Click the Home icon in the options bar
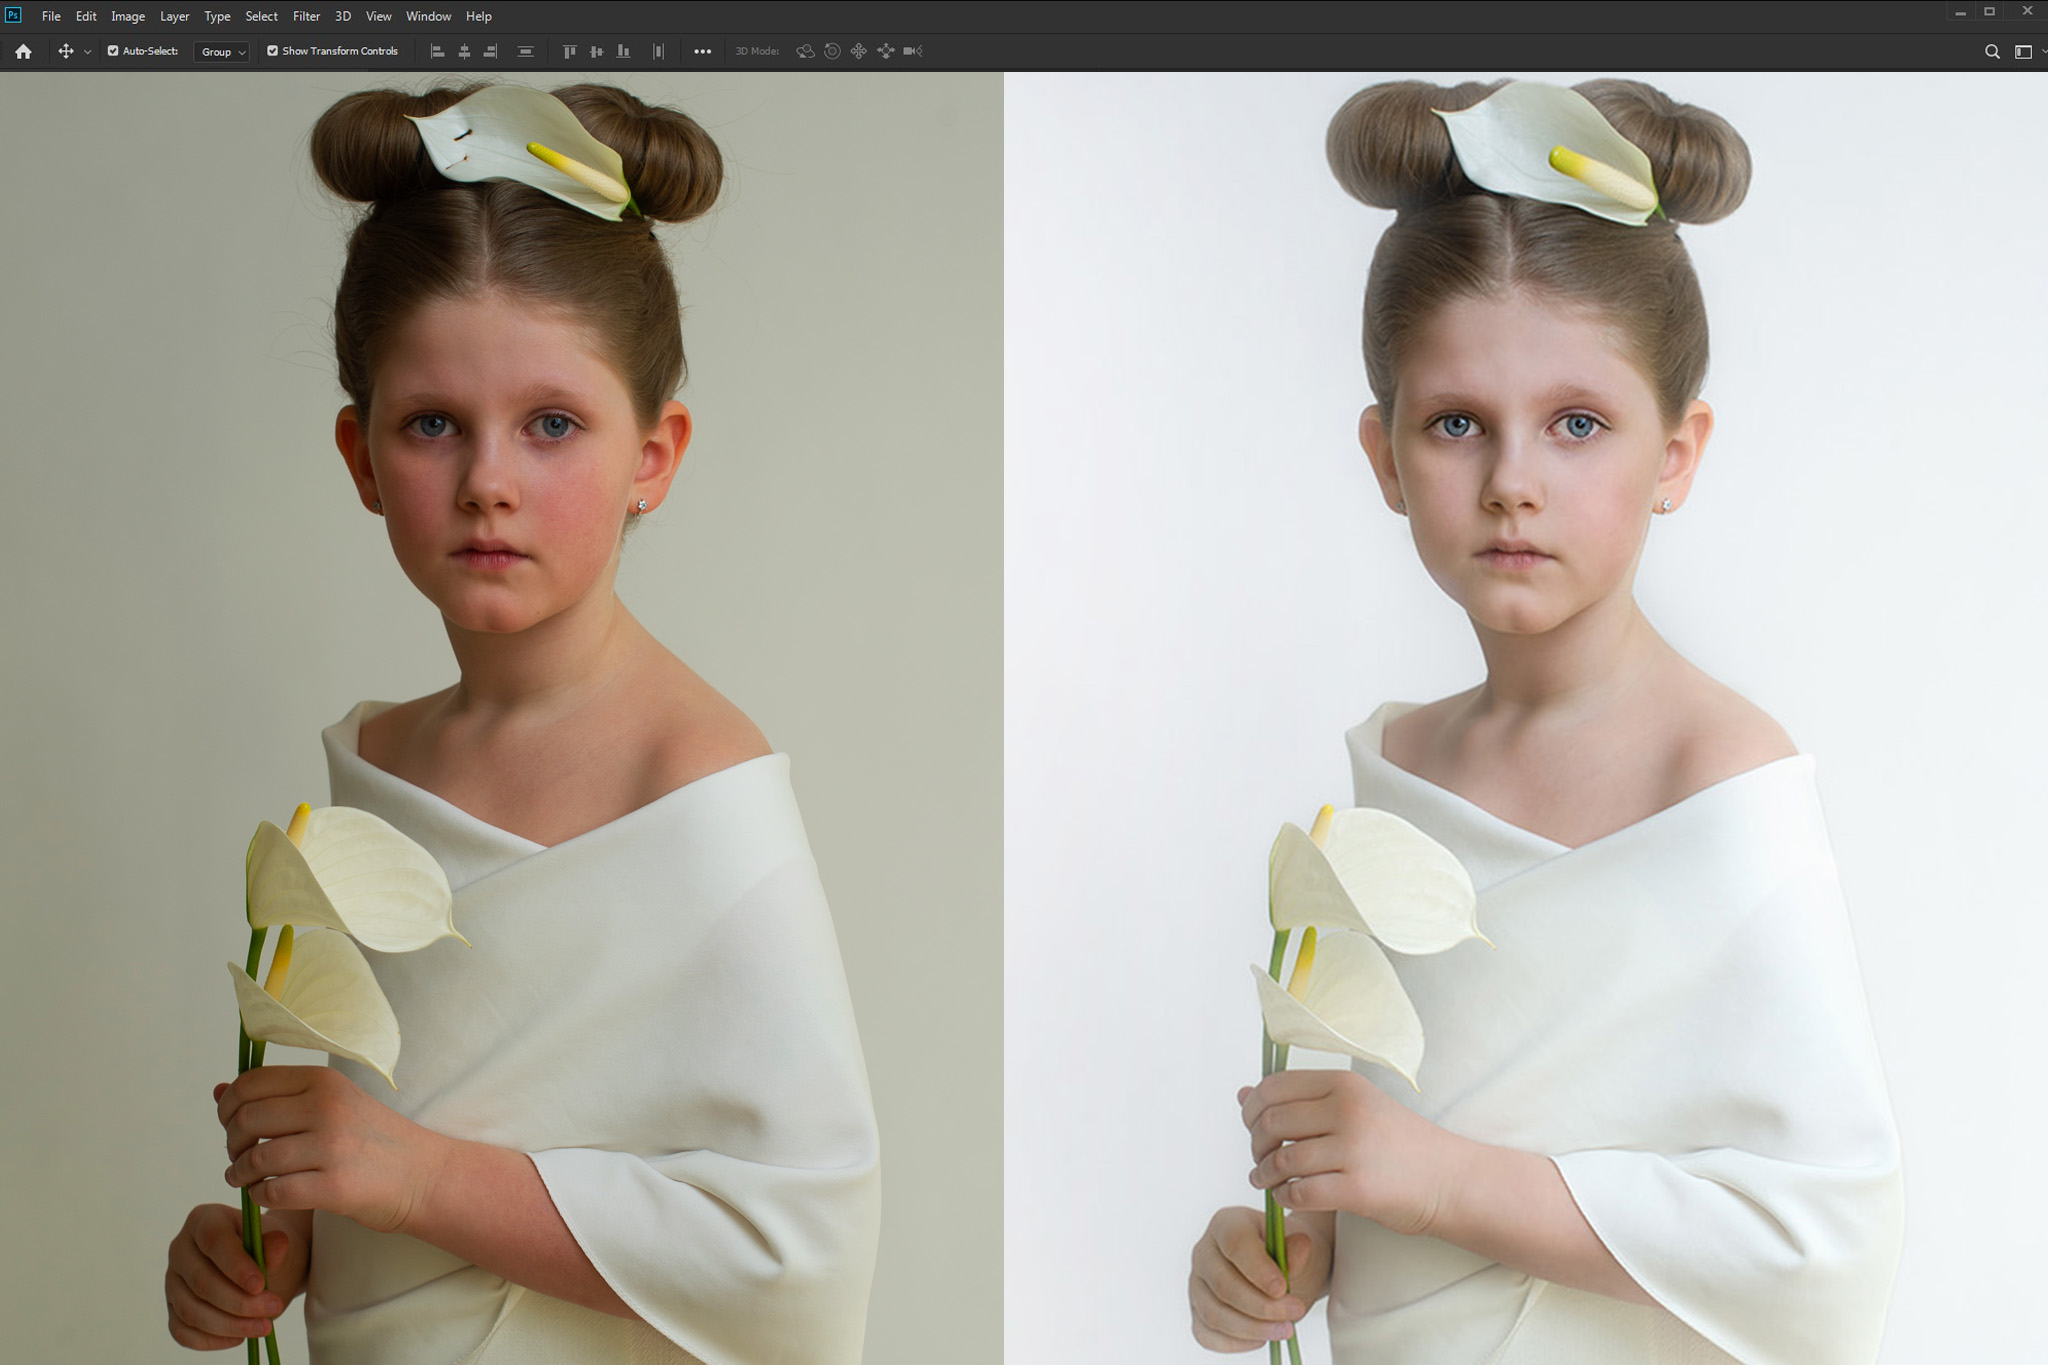Image resolution: width=2048 pixels, height=1365 pixels. 23,51
